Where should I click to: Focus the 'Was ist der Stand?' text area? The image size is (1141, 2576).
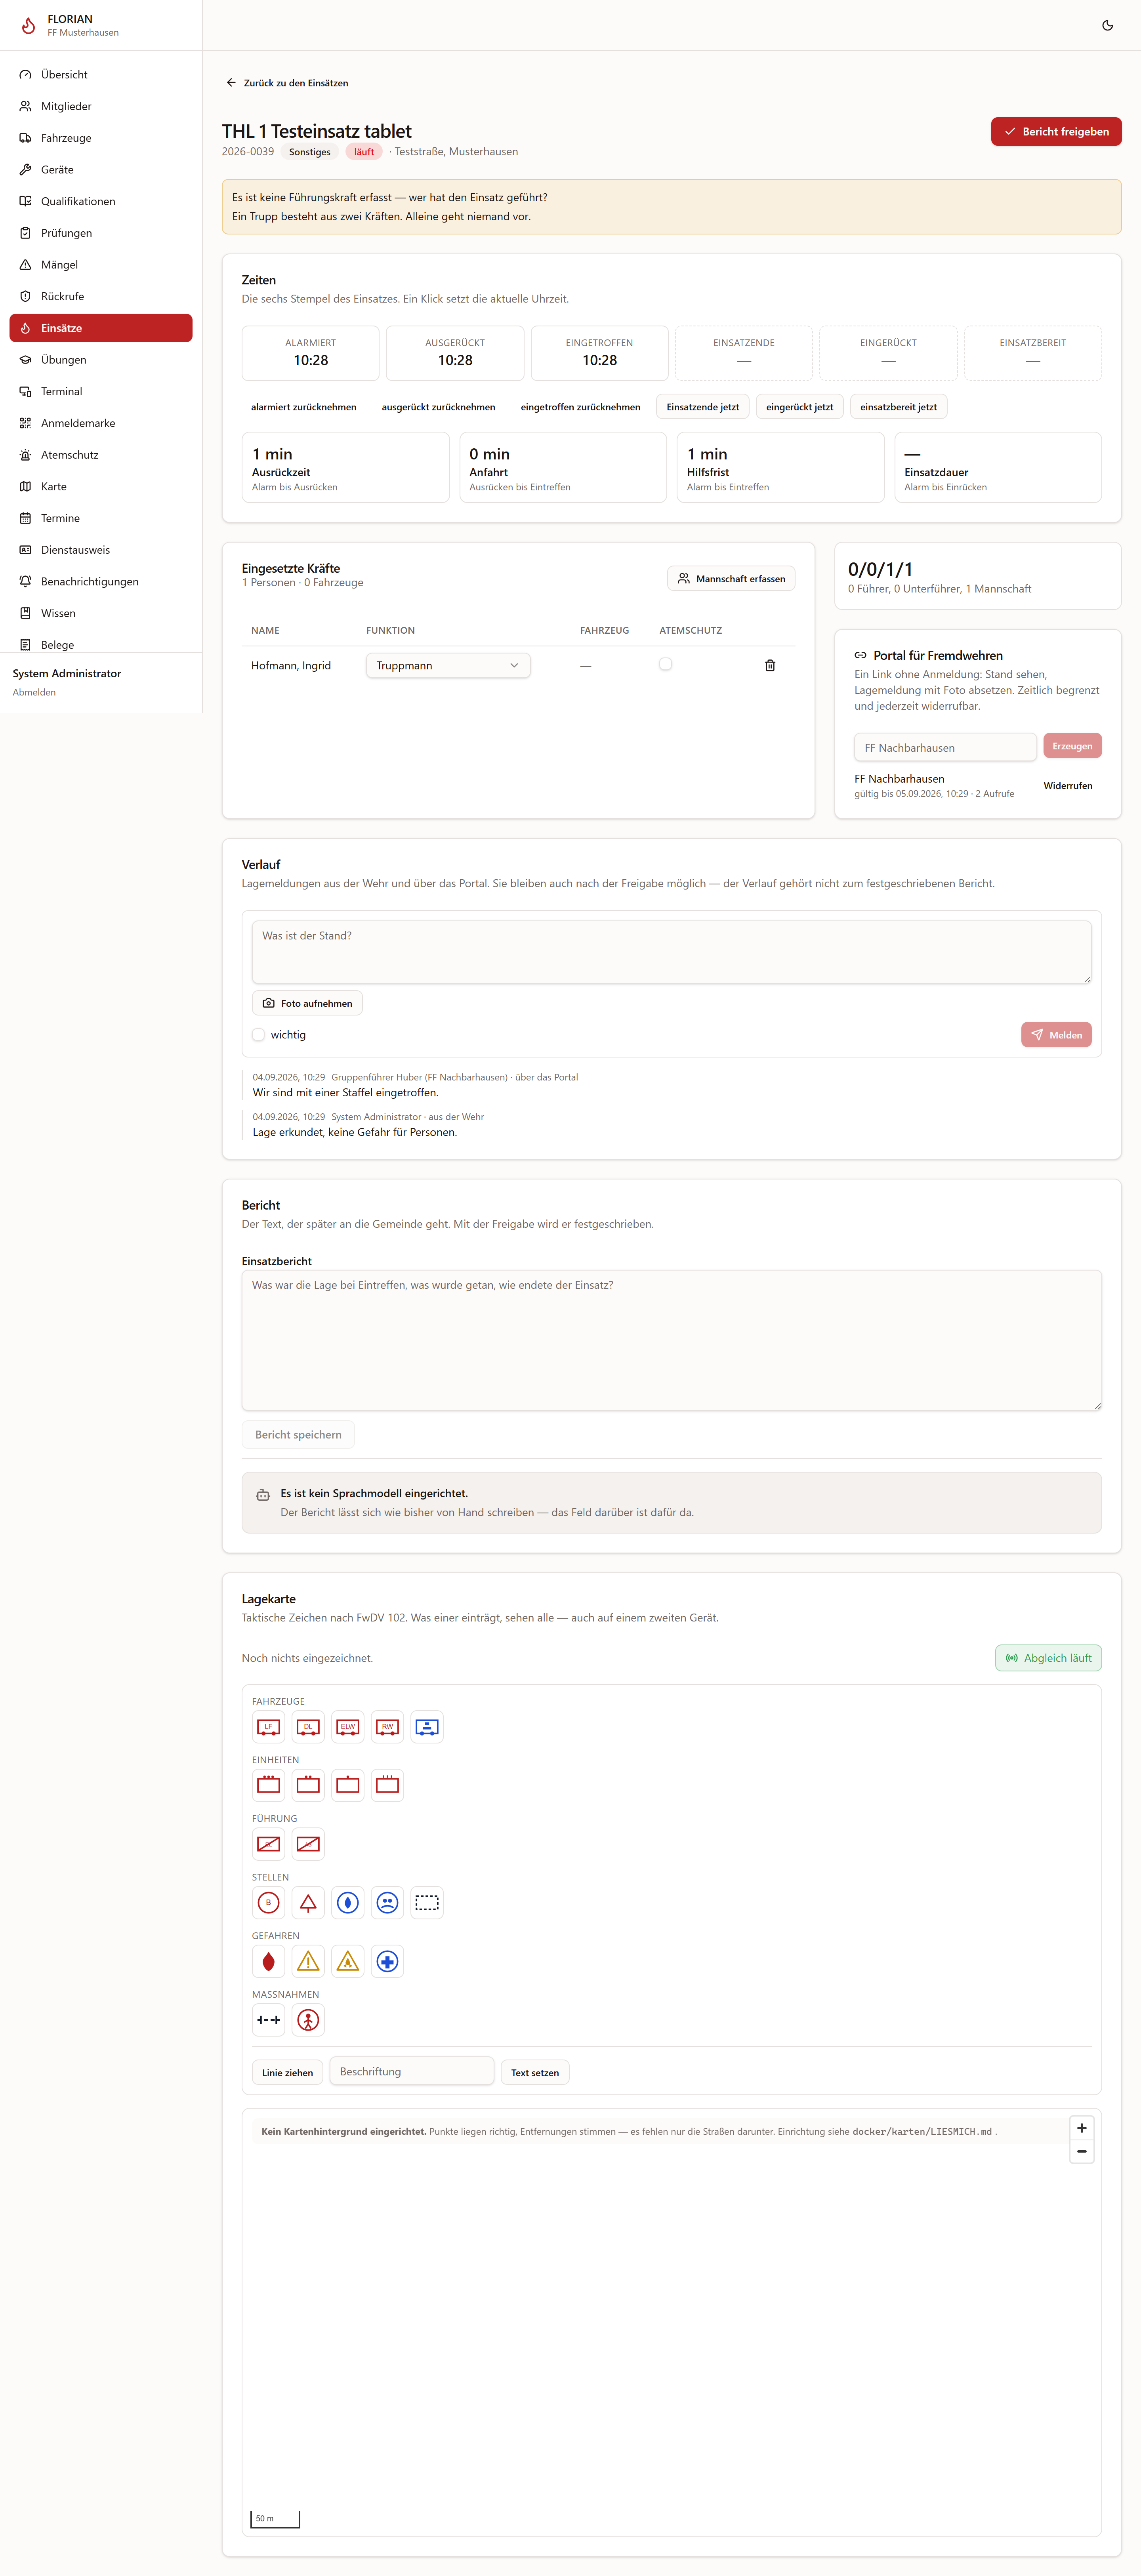671,952
